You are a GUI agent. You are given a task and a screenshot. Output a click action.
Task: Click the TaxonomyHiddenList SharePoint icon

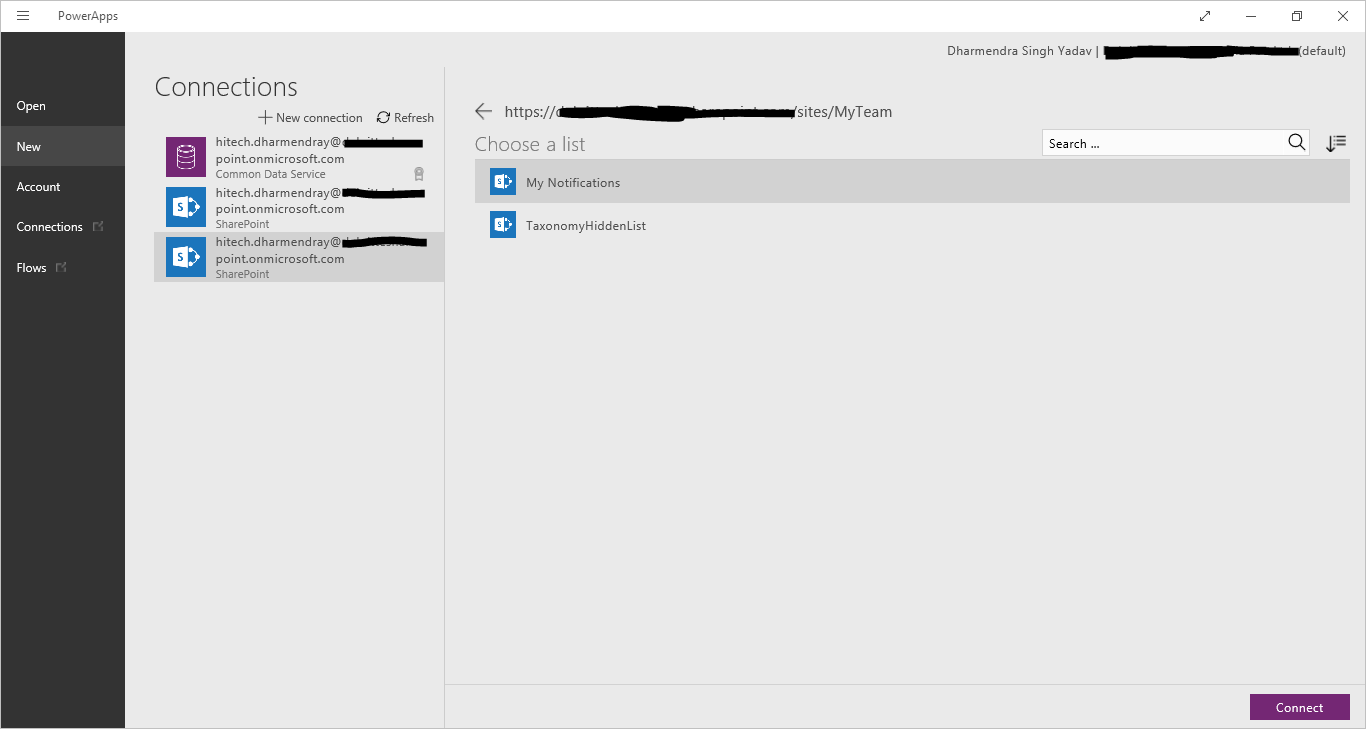(503, 225)
